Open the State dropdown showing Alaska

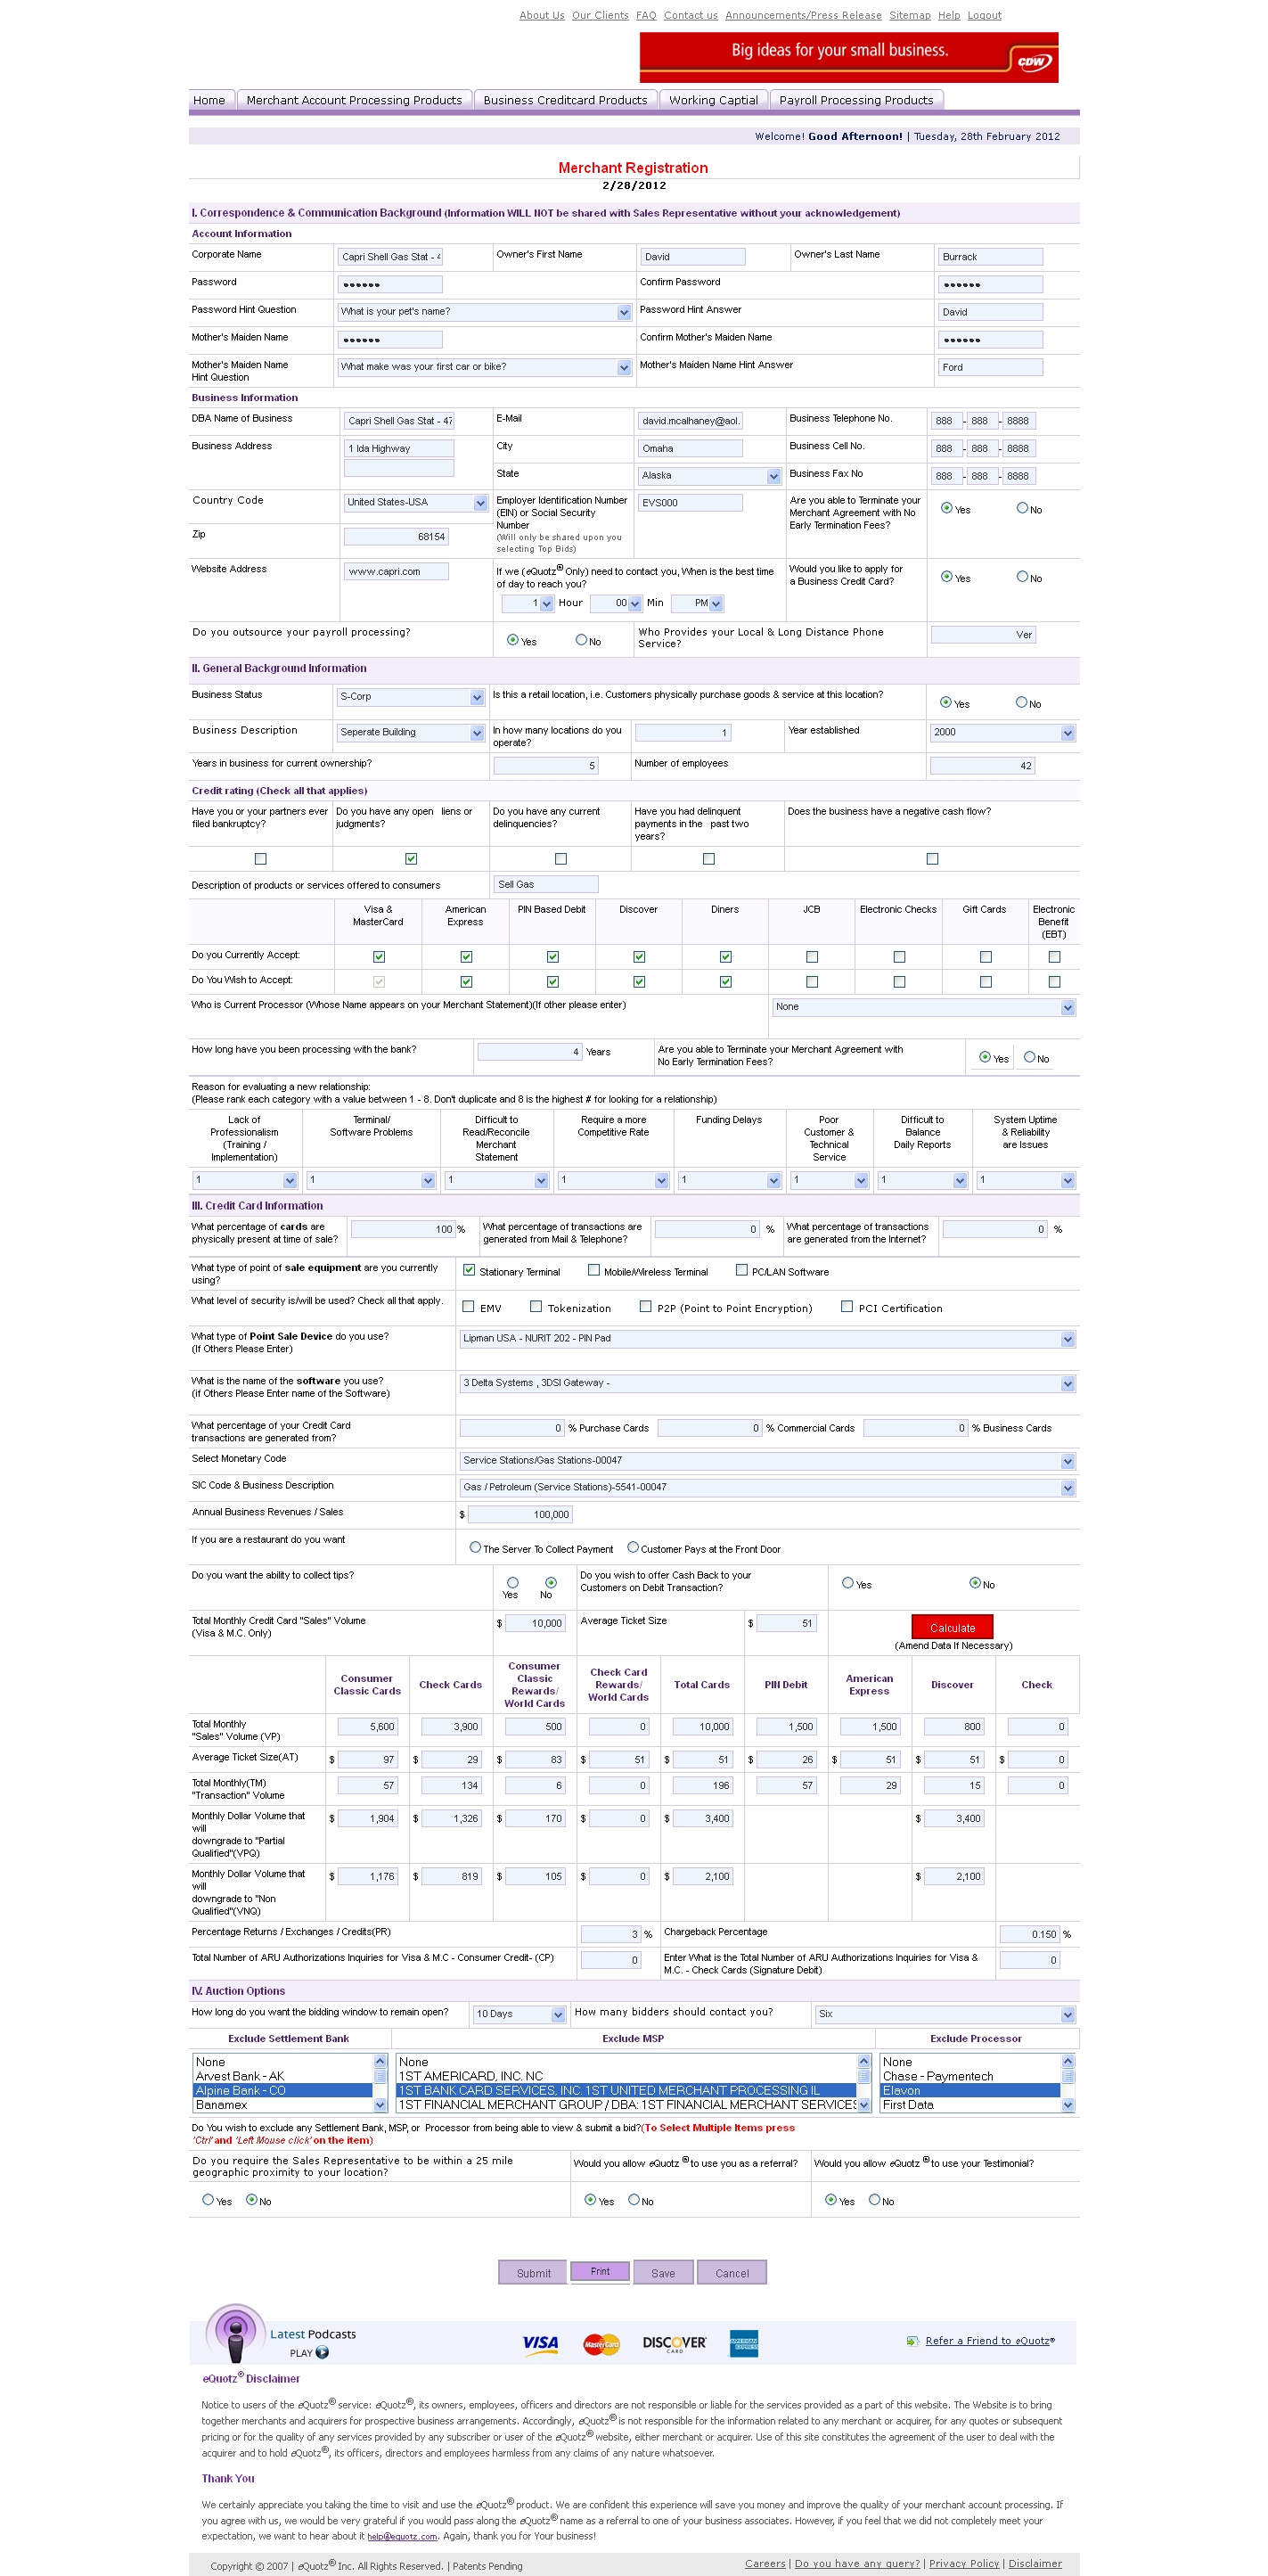point(710,476)
